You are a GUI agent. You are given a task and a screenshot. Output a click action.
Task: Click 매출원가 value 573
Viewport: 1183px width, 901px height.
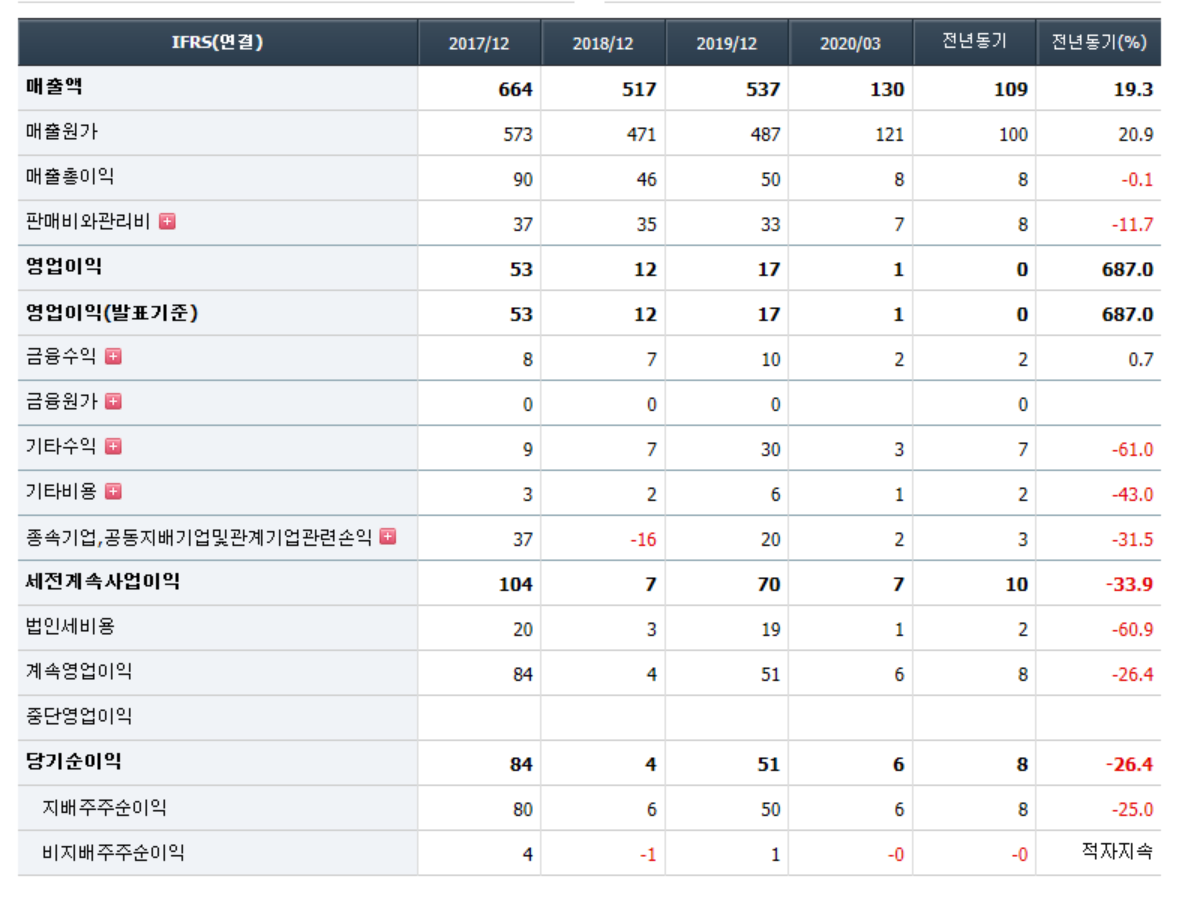[x=518, y=134]
